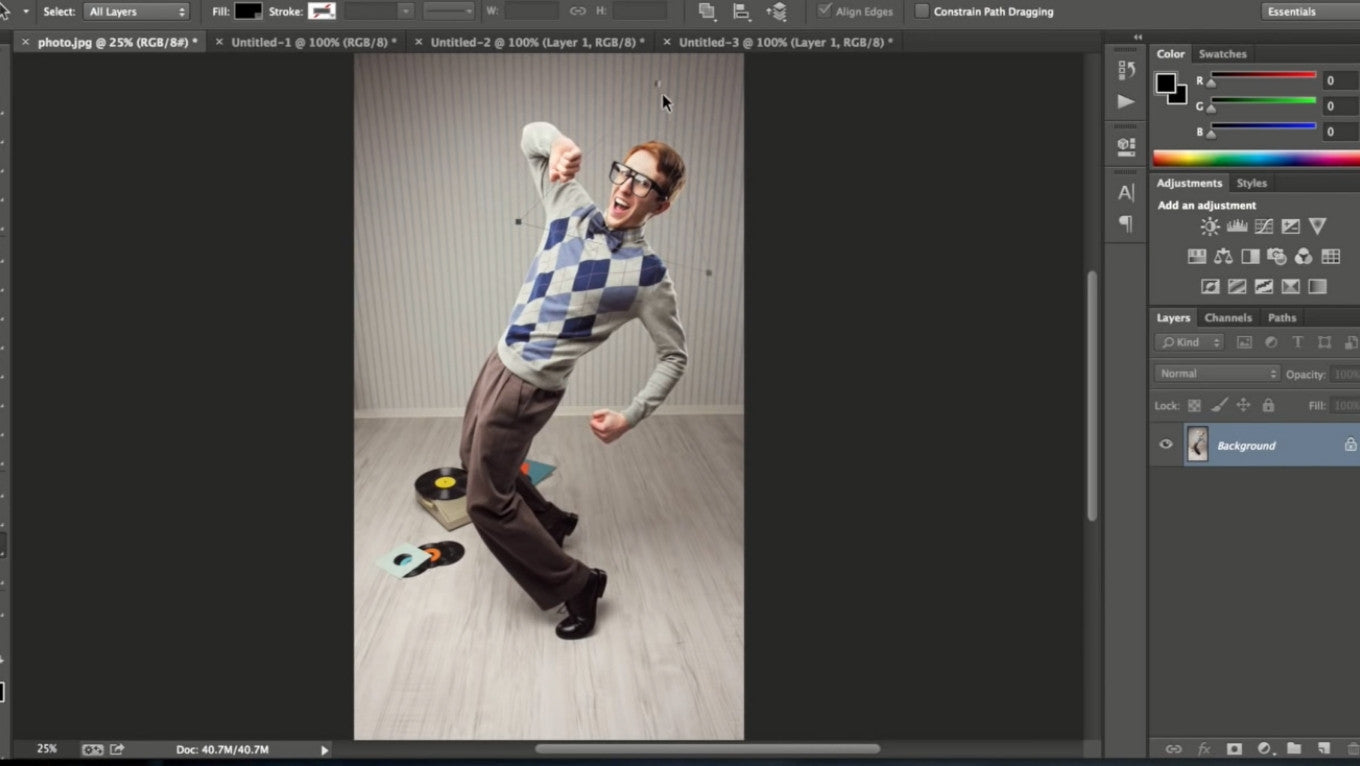Toggle lock transparent pixels
Screen dimensions: 1360x766
click(1194, 406)
